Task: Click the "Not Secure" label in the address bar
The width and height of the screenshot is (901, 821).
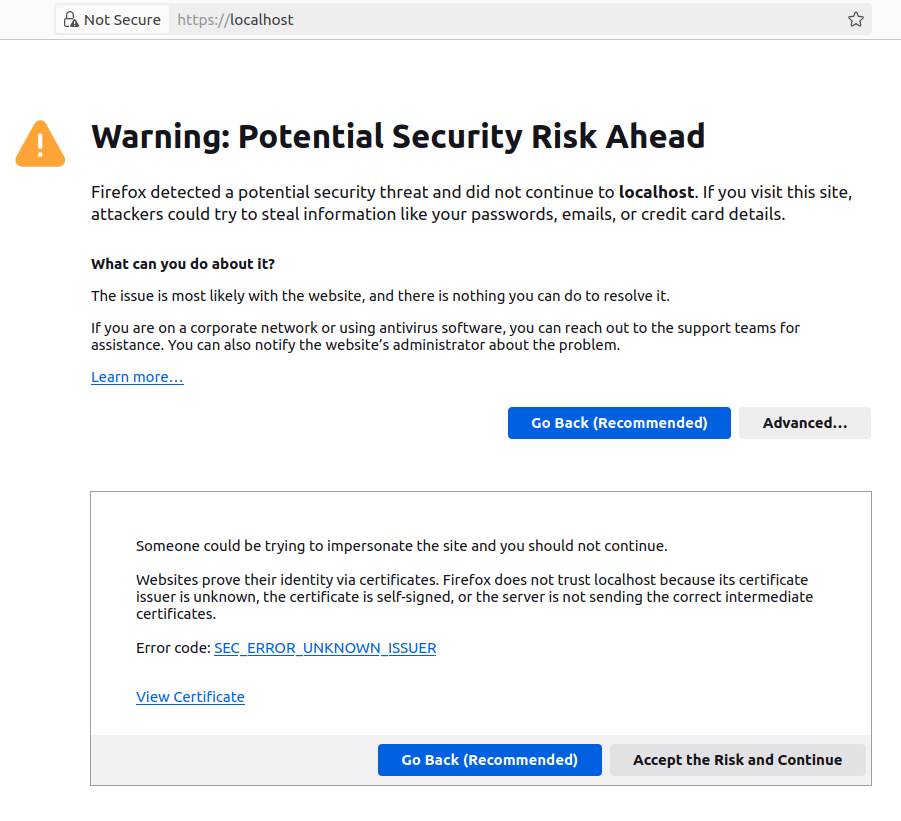Action: (x=122, y=20)
